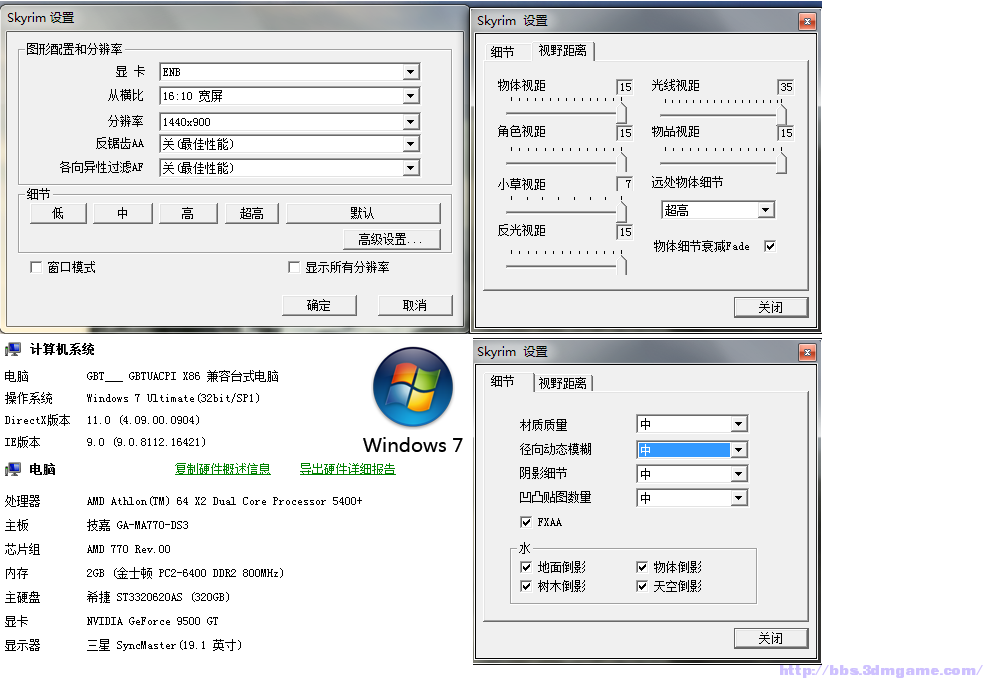Click the 物品视距 slider handle
This screenshot has width=986, height=683.
point(782,162)
